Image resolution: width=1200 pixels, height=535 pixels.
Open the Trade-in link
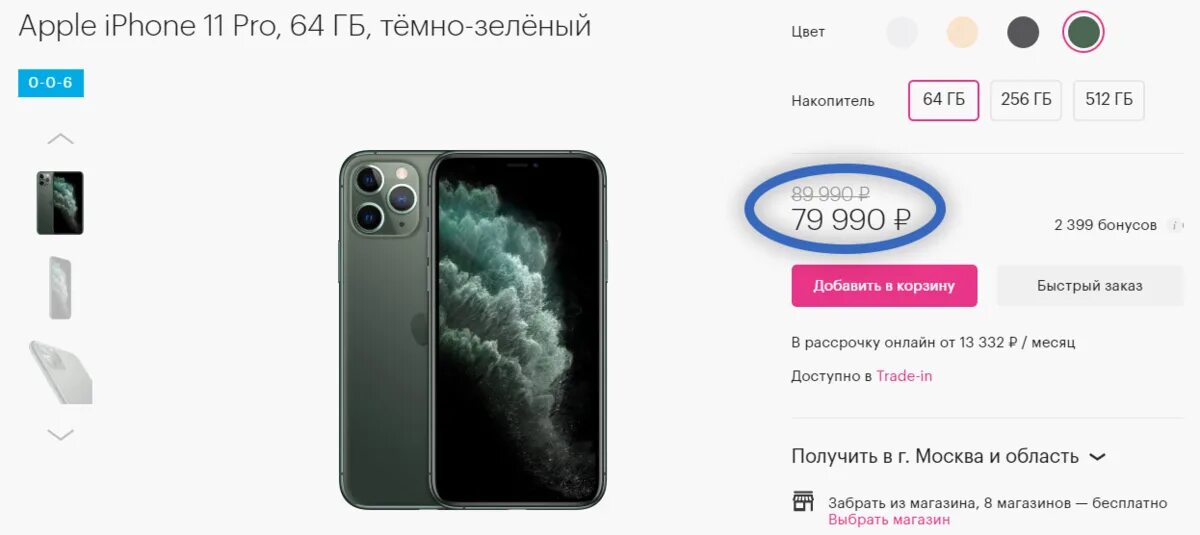tap(904, 376)
